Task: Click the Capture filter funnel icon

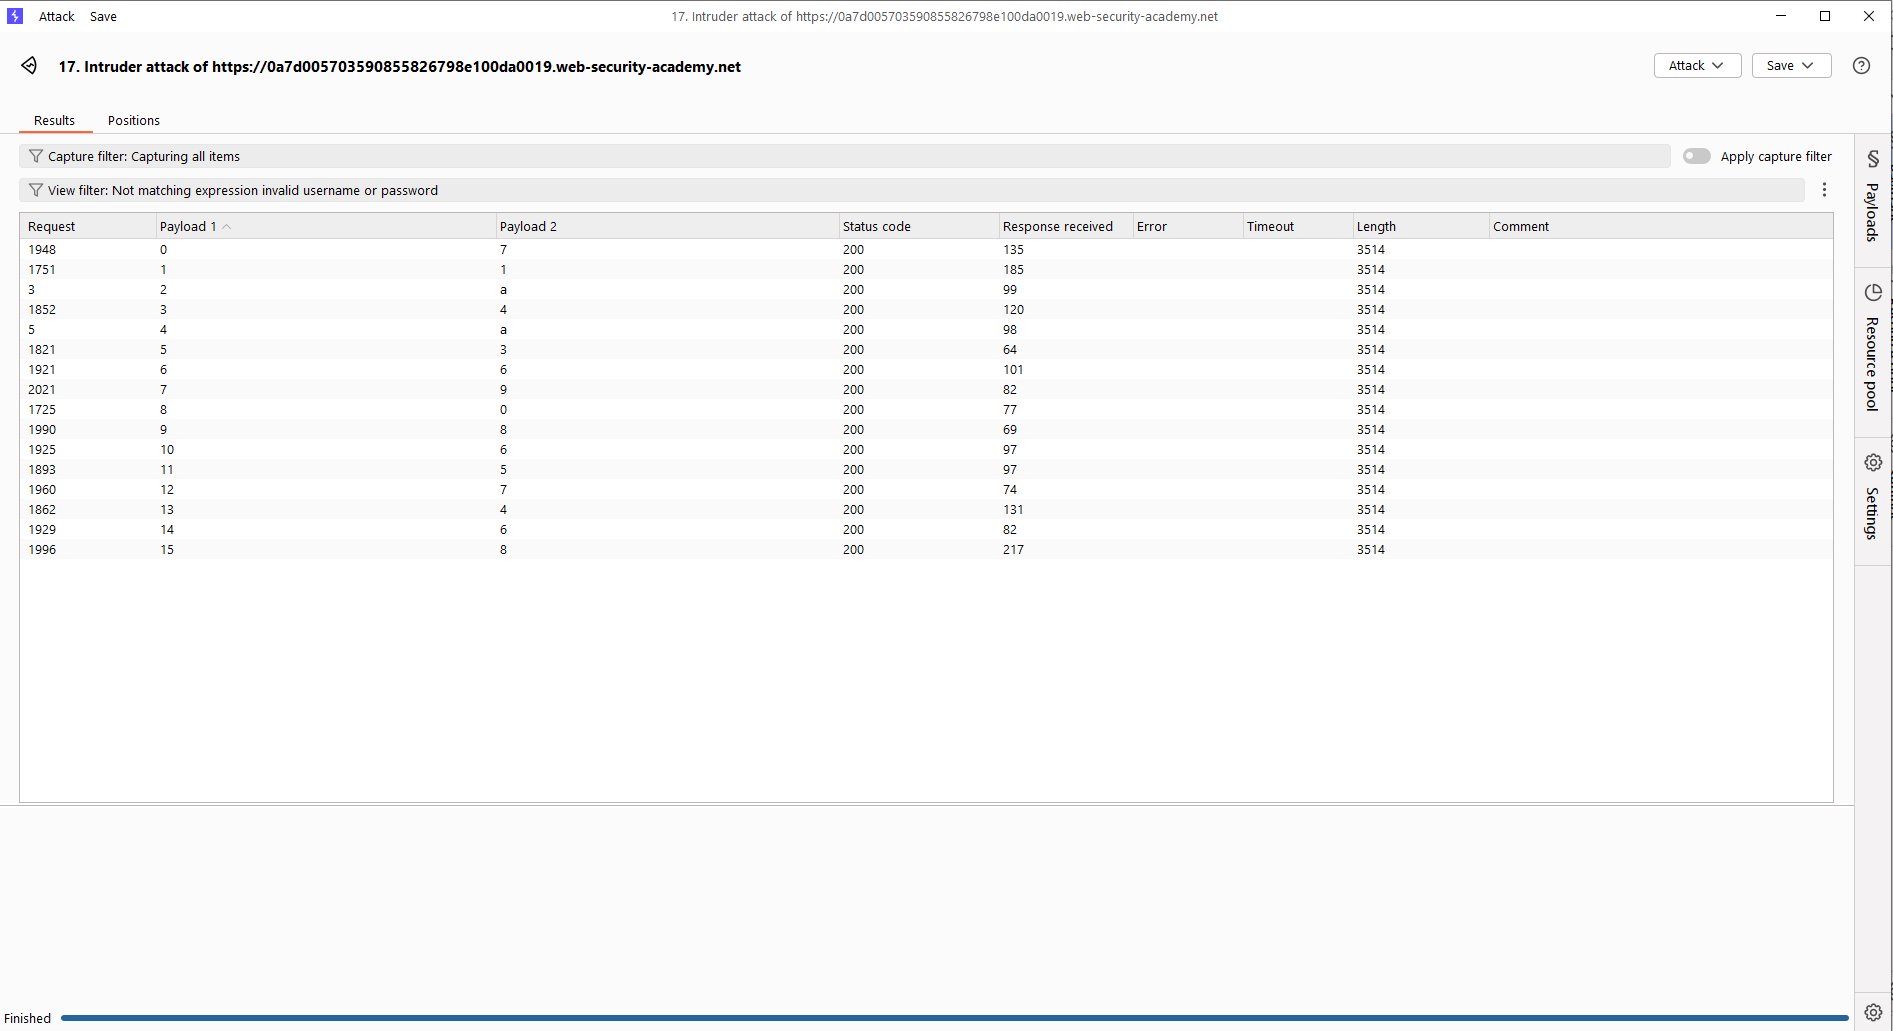Action: tap(36, 157)
